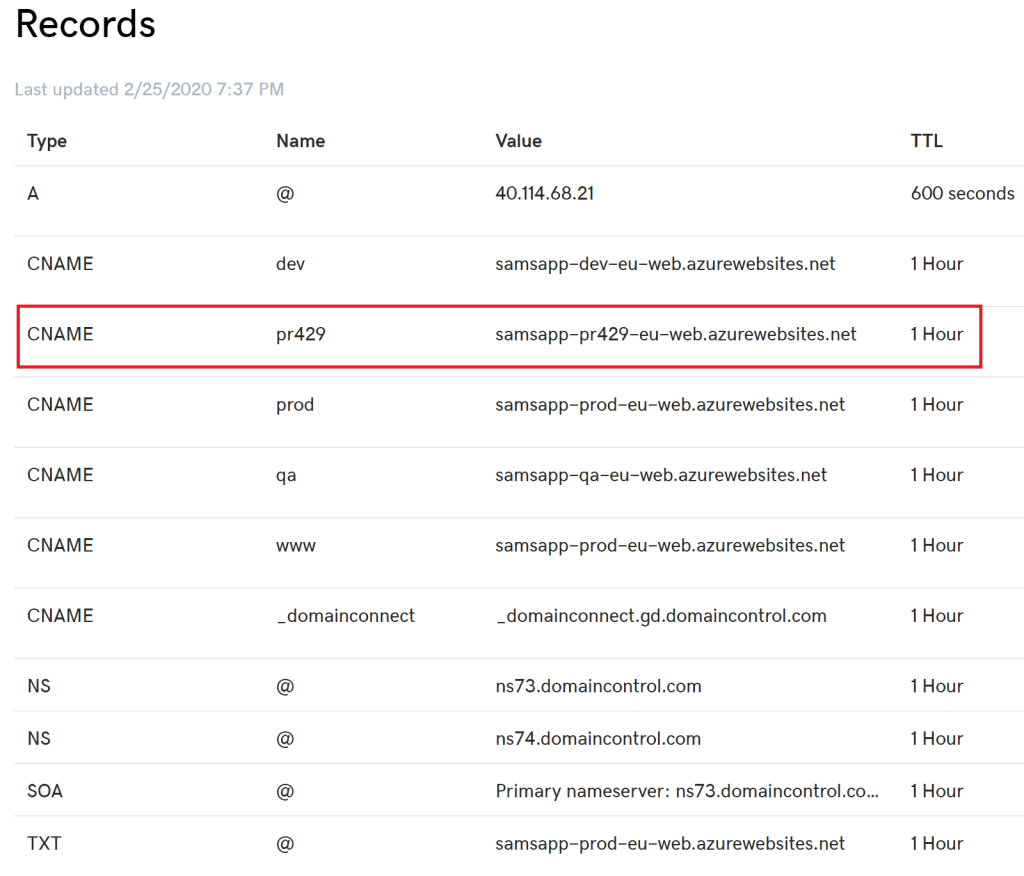Click the samsapp-qa-eu-web.azurewebsites.net value
This screenshot has width=1024, height=876.
coord(661,475)
